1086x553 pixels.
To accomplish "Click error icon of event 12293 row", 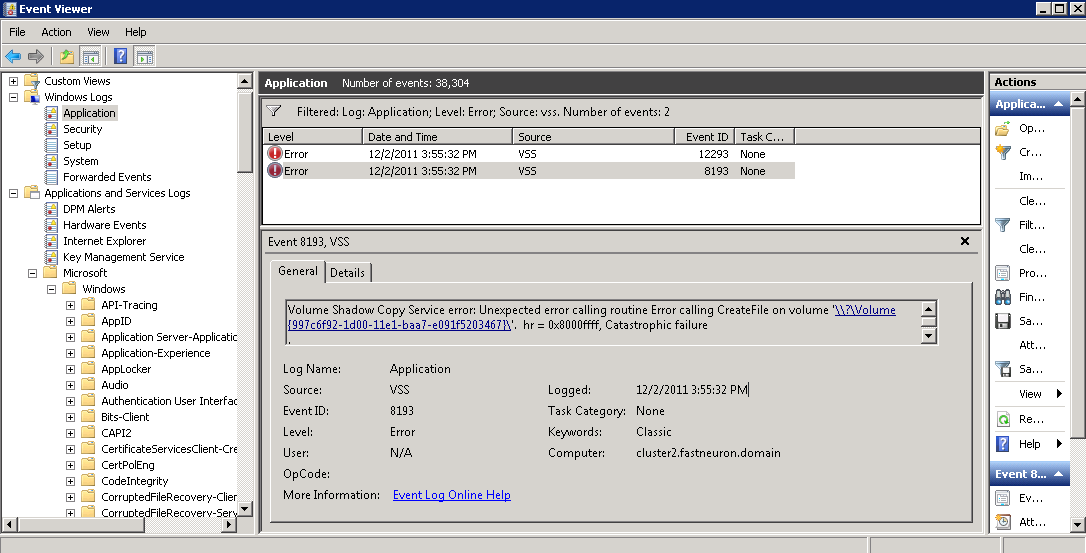I will click(x=275, y=154).
